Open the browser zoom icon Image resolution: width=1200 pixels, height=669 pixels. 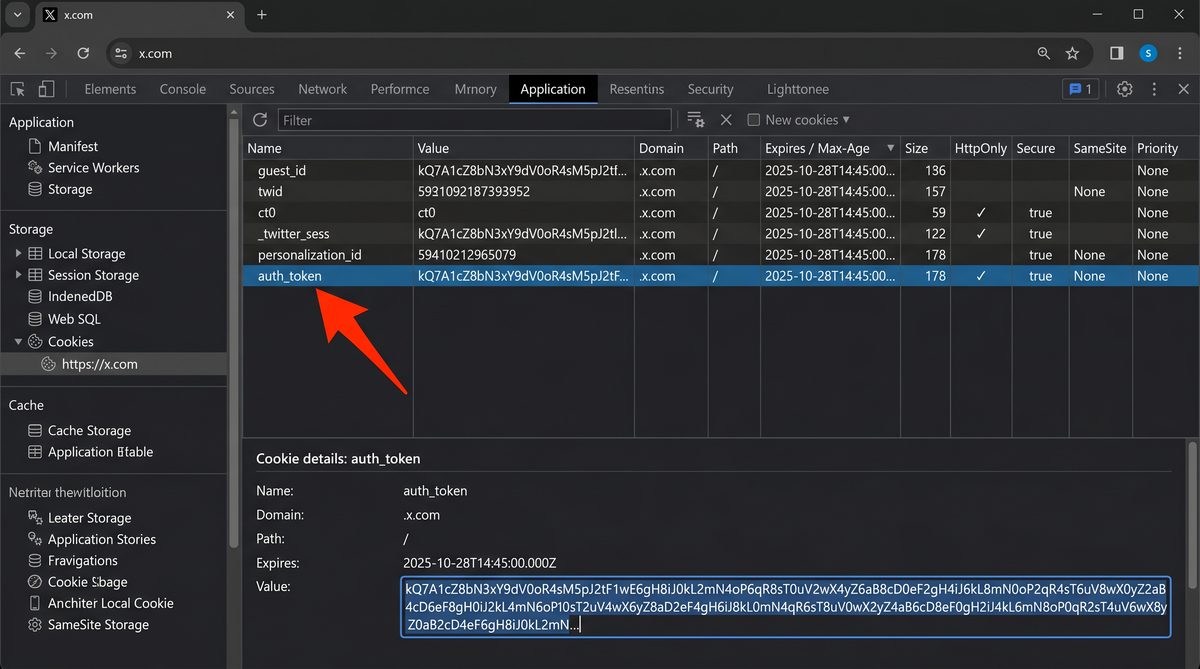1044,53
